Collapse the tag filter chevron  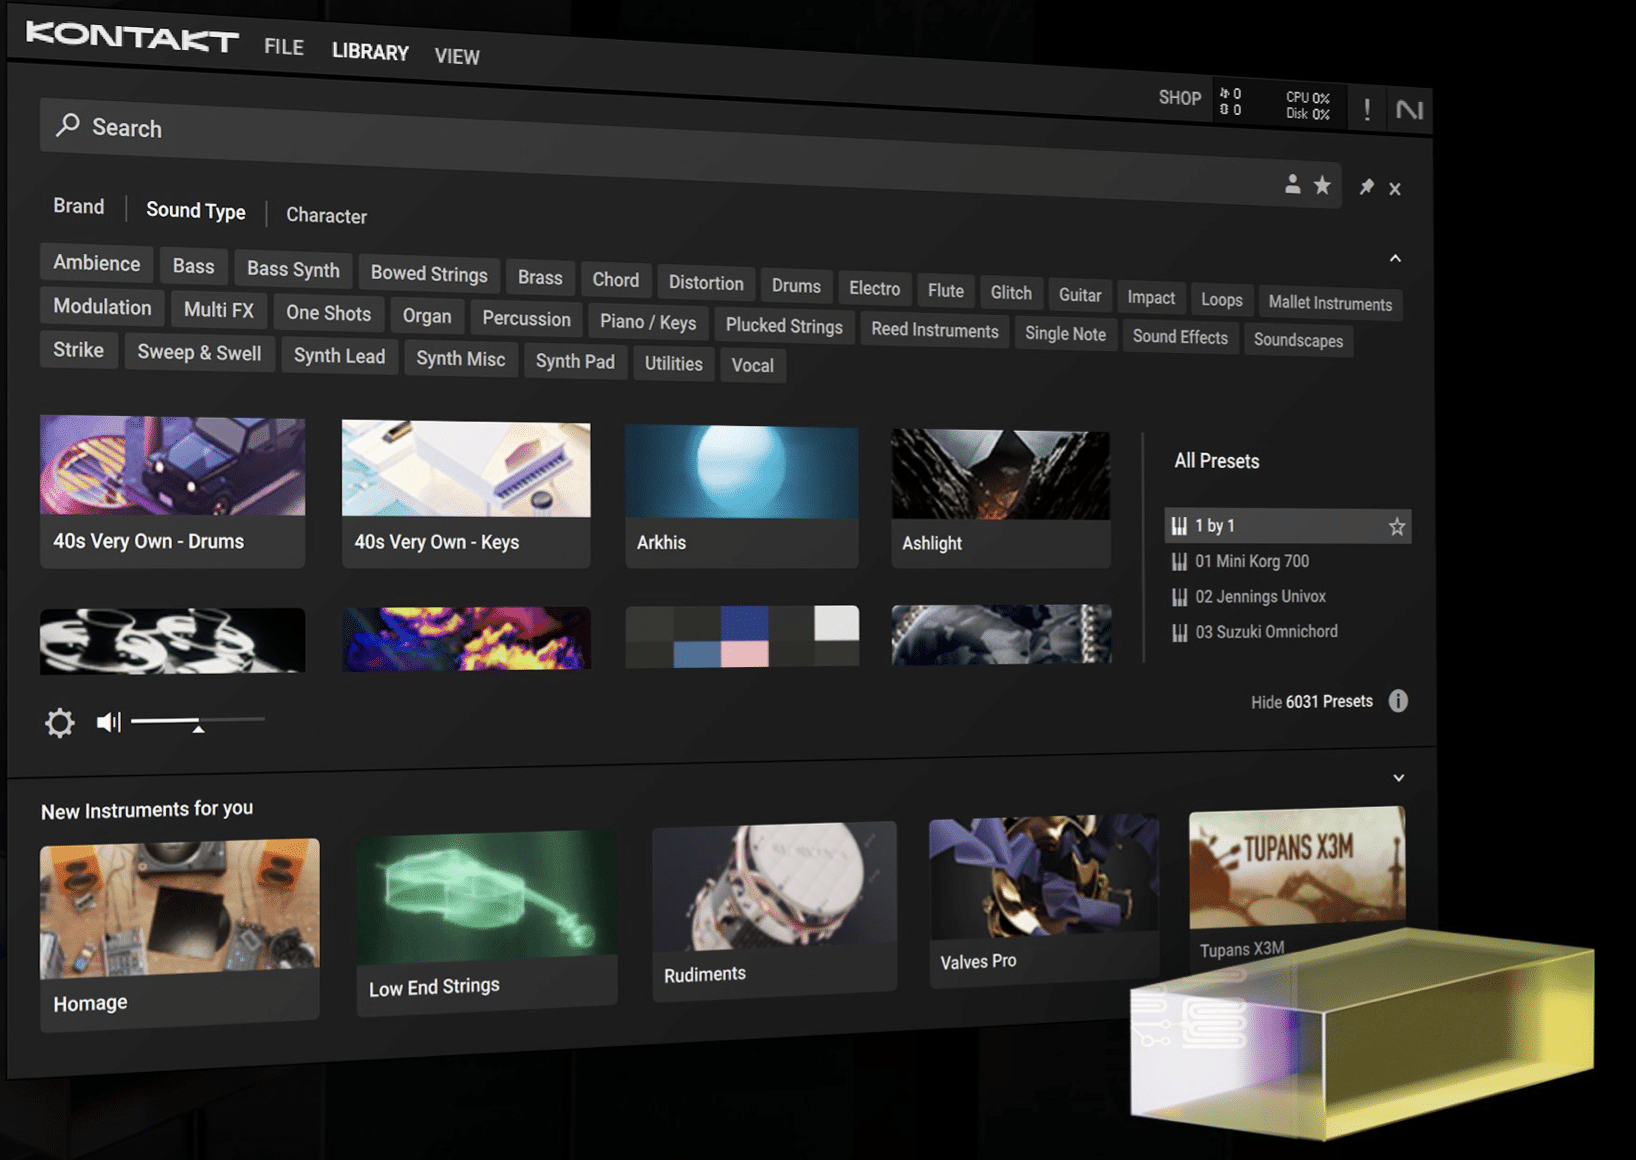[1395, 258]
